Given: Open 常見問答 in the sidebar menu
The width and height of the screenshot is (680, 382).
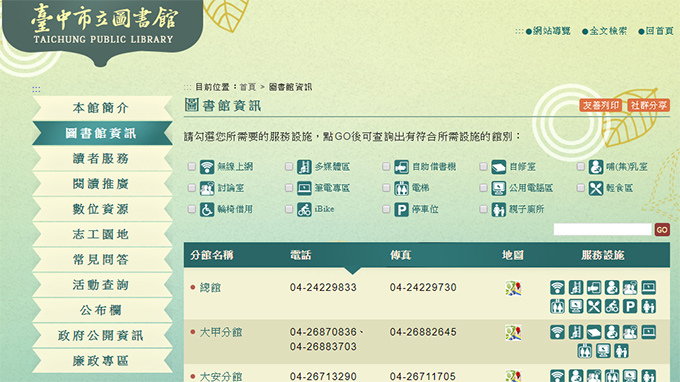Looking at the screenshot, I should click(x=102, y=260).
